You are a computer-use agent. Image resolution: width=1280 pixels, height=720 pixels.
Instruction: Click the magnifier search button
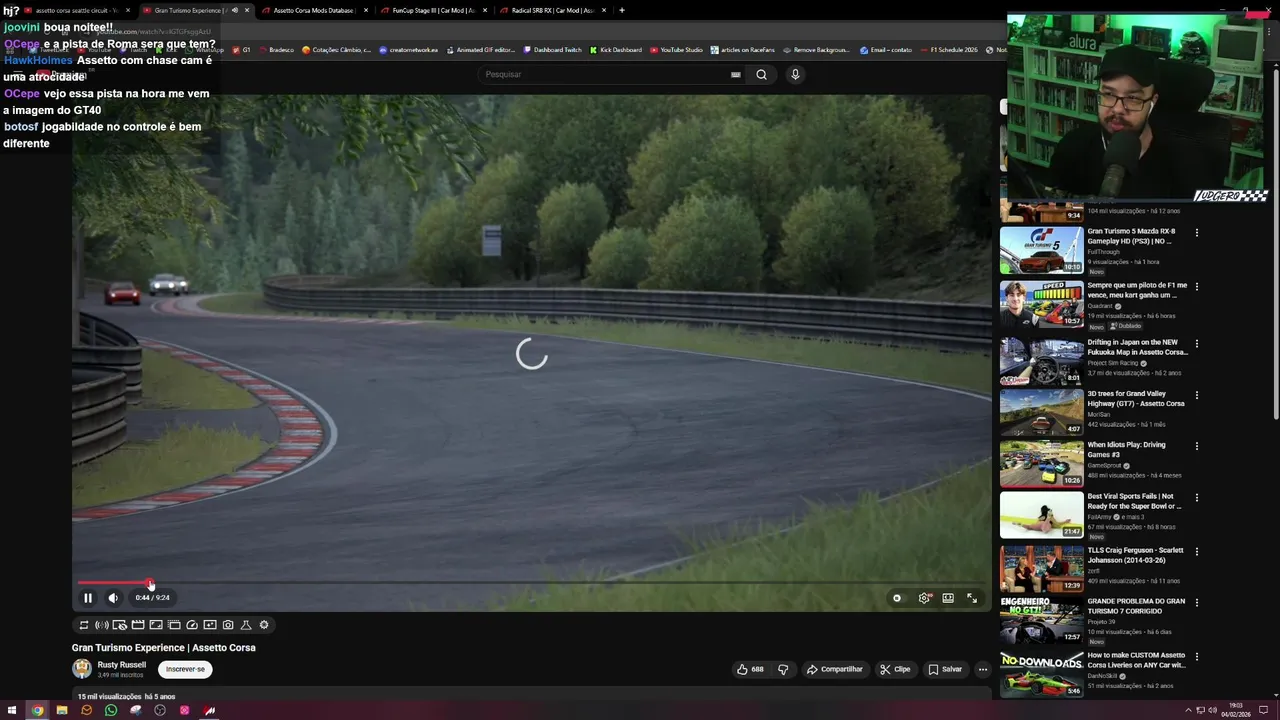point(761,74)
